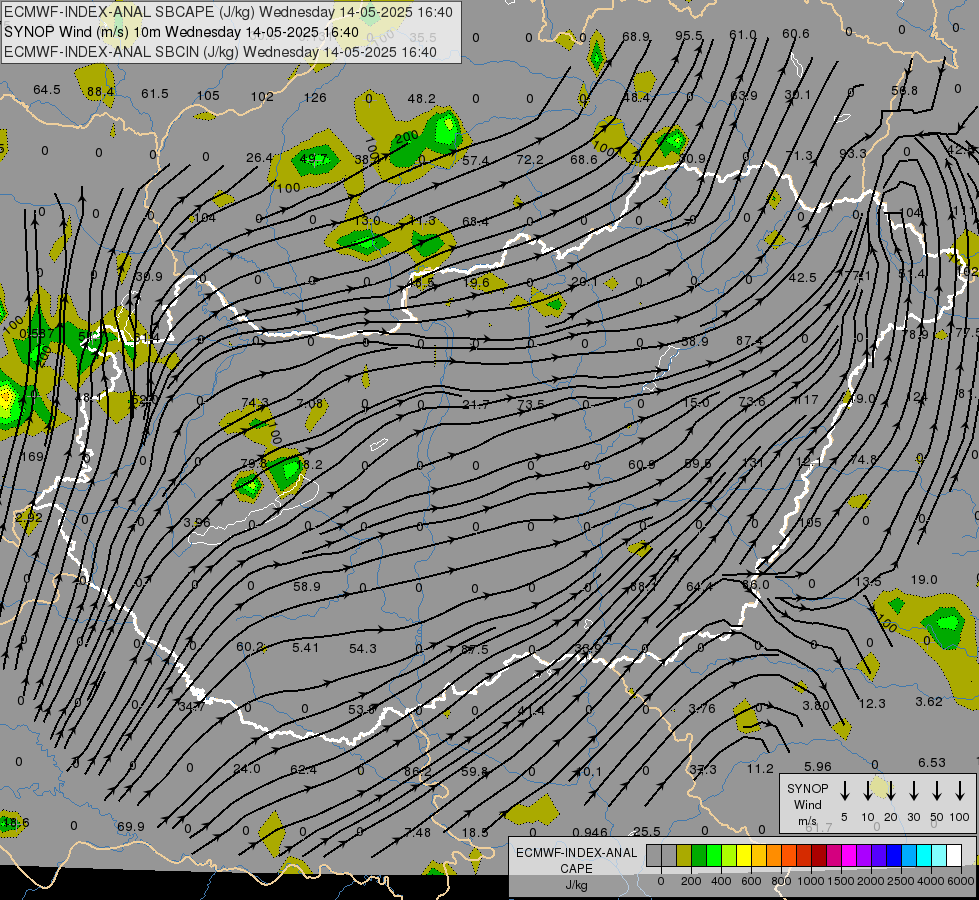Pick the bright magenta swatch in CAPE scale
This screenshot has width=979, height=900.
pos(849,856)
